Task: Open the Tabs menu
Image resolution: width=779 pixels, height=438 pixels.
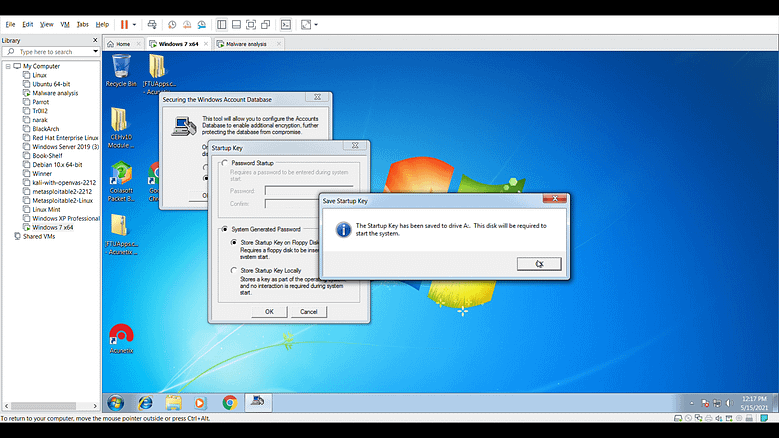Action: [82, 24]
